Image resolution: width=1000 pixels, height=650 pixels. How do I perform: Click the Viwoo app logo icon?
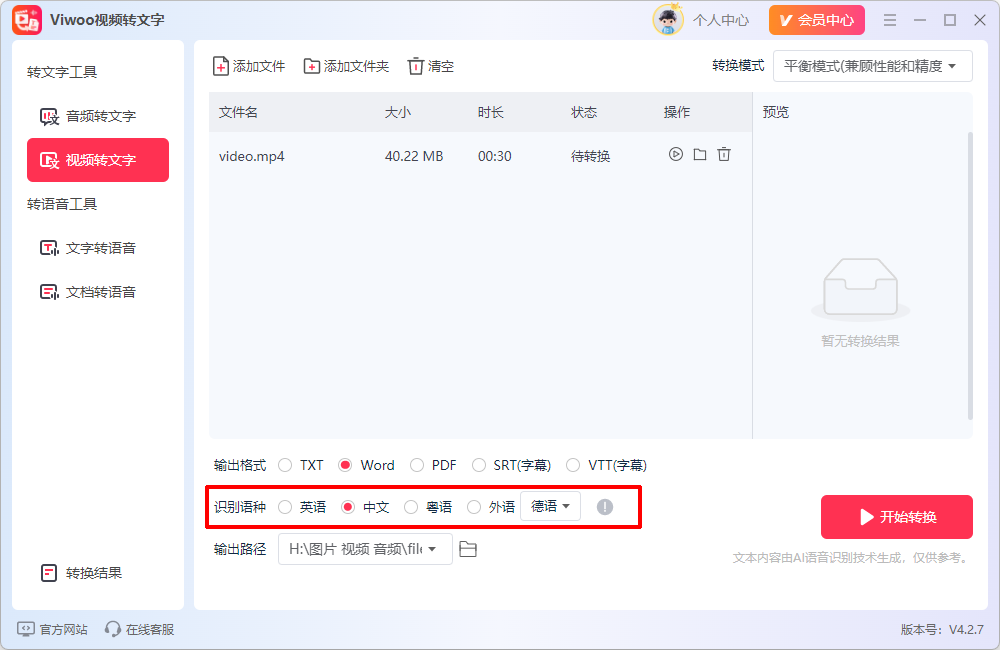[27, 20]
